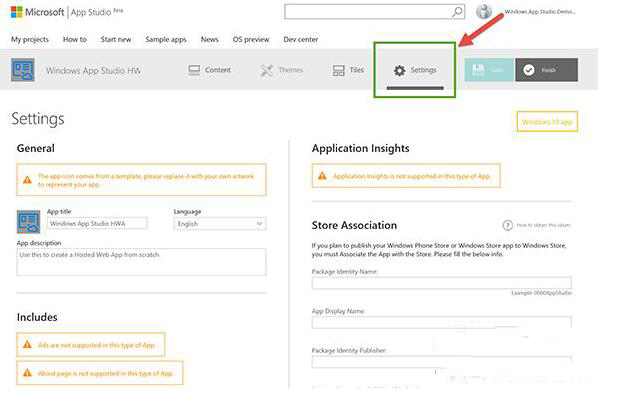The width and height of the screenshot is (632, 395).
Task: Click Windows App Studio Demo account name
Action: point(540,12)
